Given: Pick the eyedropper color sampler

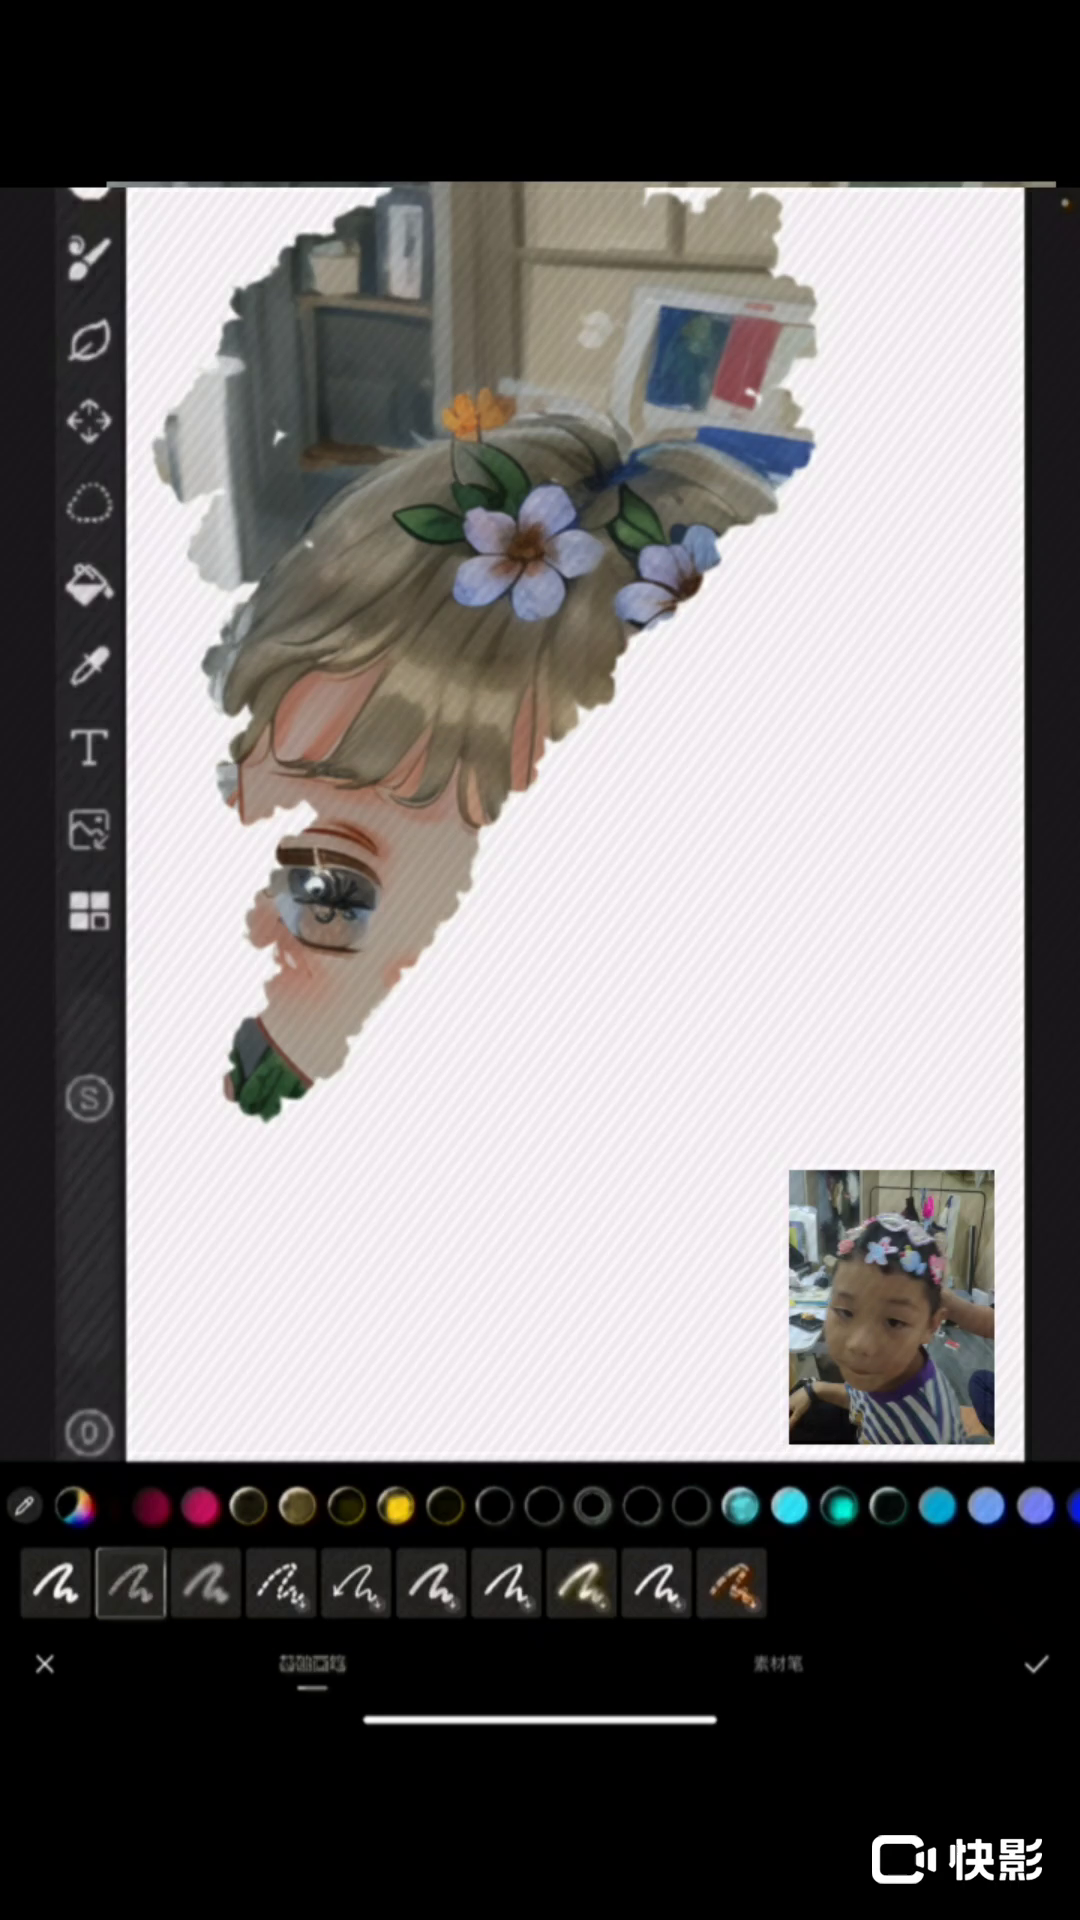Looking at the screenshot, I should (x=89, y=666).
